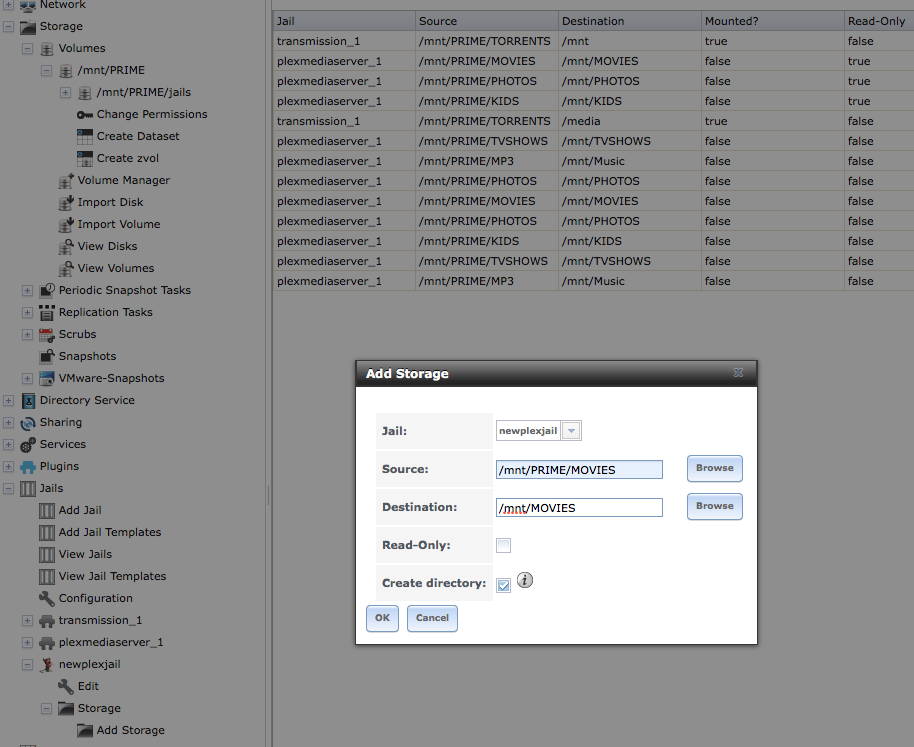Viewport: 914px width, 747px height.
Task: Sort table by Jail column header
Action: pos(344,21)
